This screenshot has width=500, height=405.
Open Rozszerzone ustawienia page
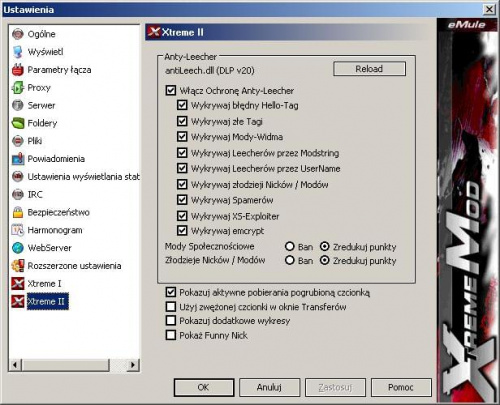tap(74, 266)
